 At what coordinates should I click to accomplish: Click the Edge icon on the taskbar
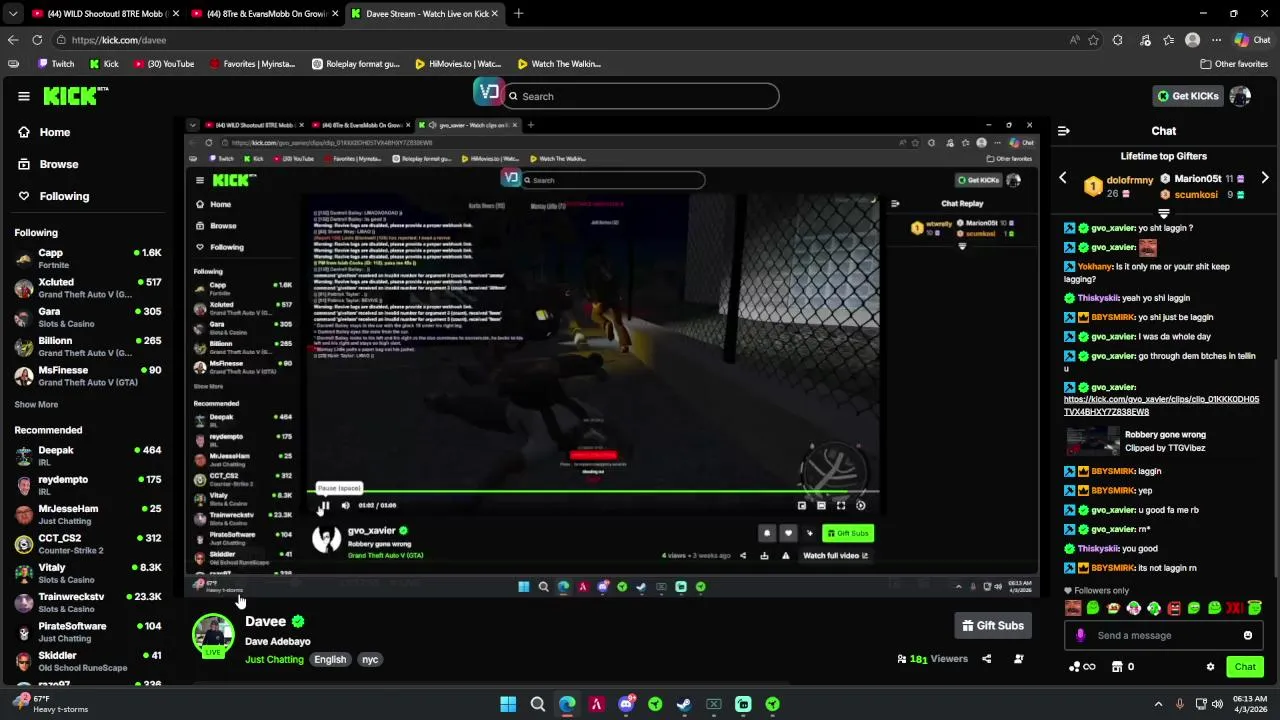[x=567, y=704]
